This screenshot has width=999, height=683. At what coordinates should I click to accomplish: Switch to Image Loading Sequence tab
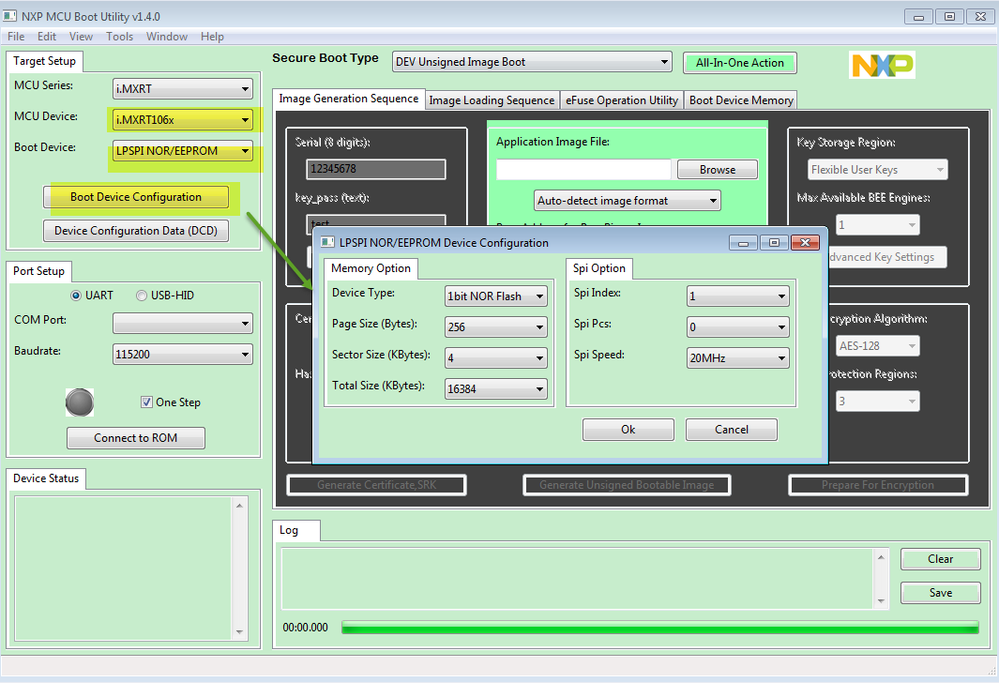[x=492, y=100]
